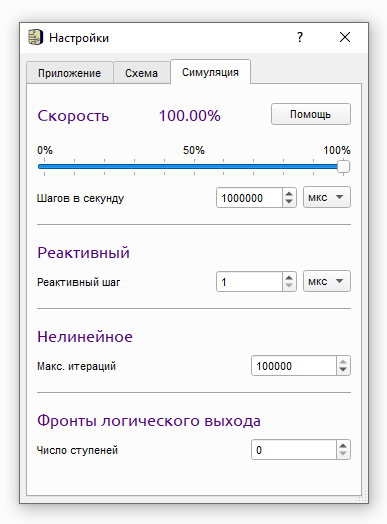Screen dimensions: 387x524
Task: Click the question mark help icon
Action: coord(300,37)
